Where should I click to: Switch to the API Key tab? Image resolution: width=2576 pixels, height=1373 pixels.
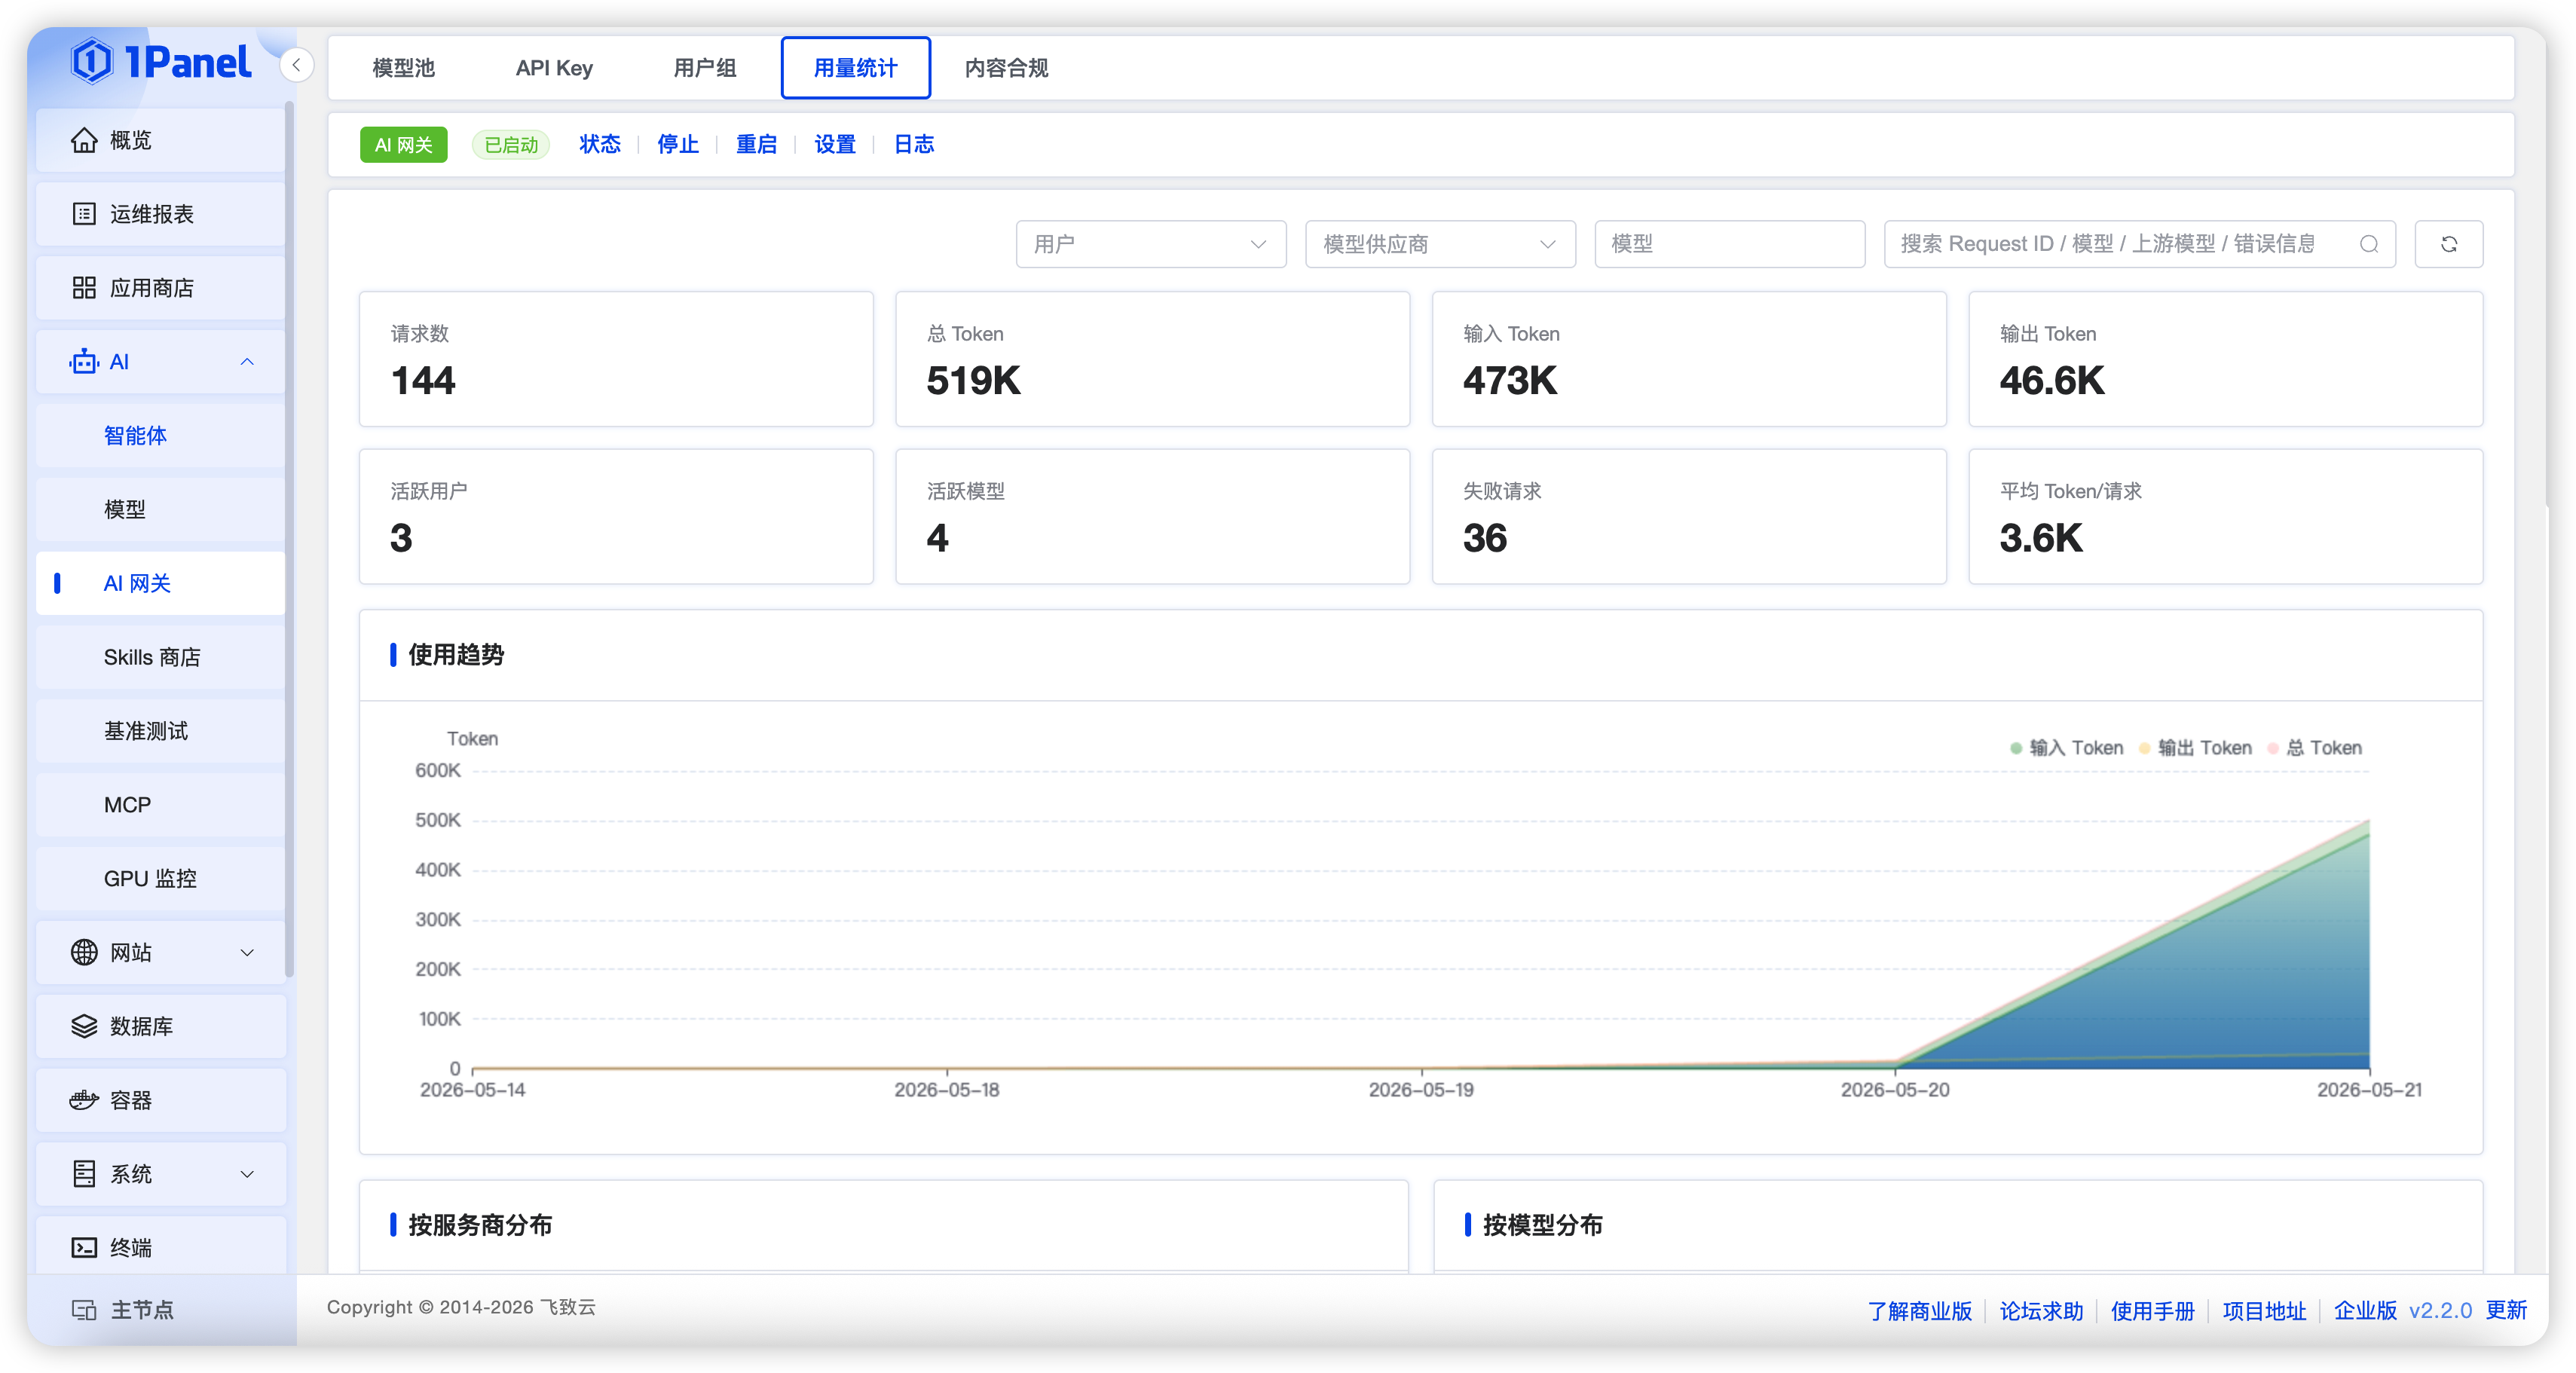click(x=554, y=68)
